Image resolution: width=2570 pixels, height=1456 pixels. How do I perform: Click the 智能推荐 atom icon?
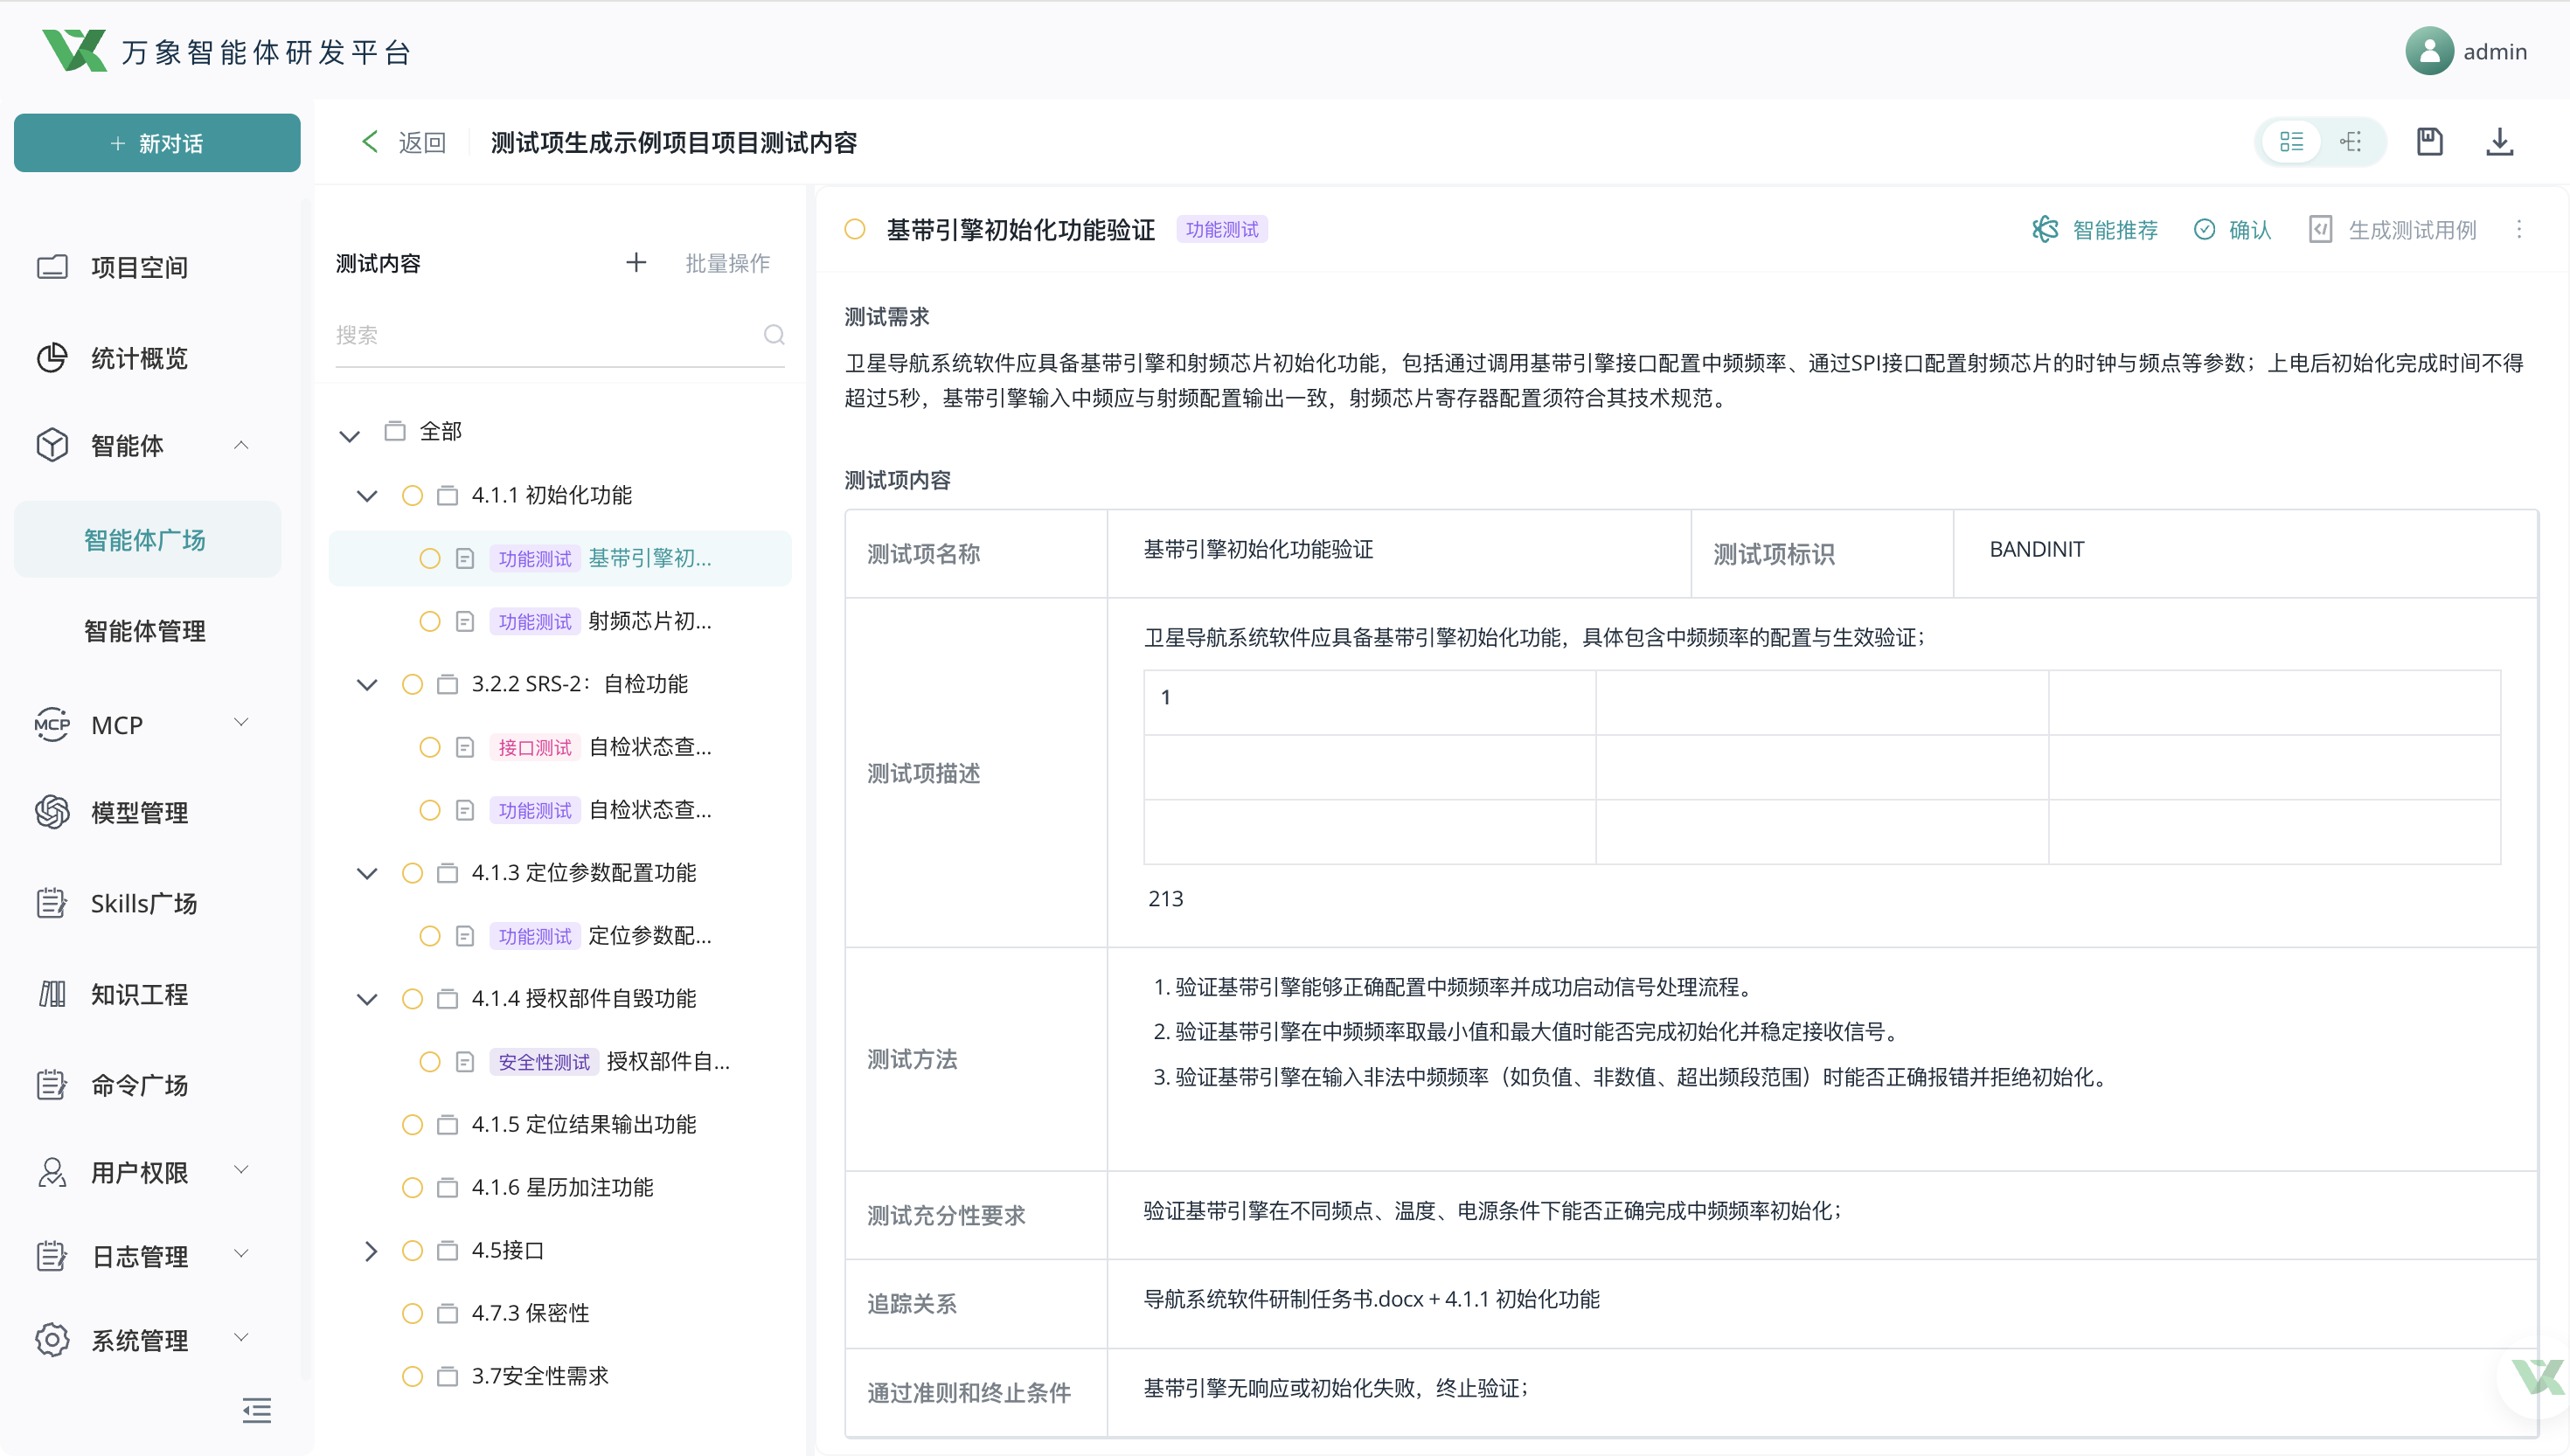2045,229
